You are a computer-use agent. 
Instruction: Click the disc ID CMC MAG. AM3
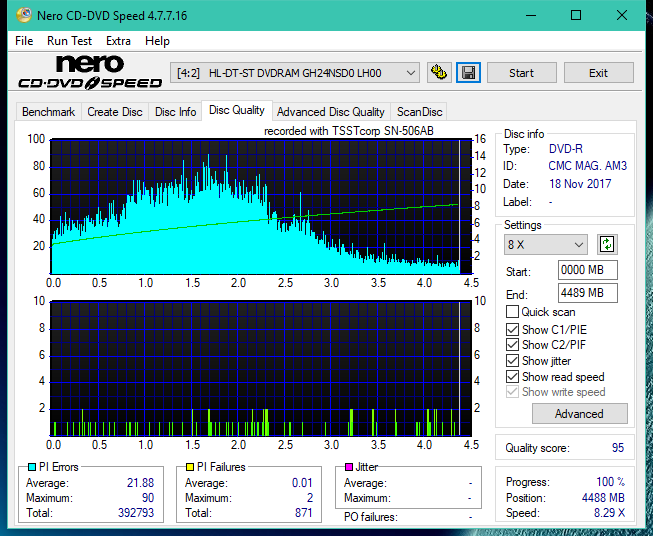(x=587, y=166)
